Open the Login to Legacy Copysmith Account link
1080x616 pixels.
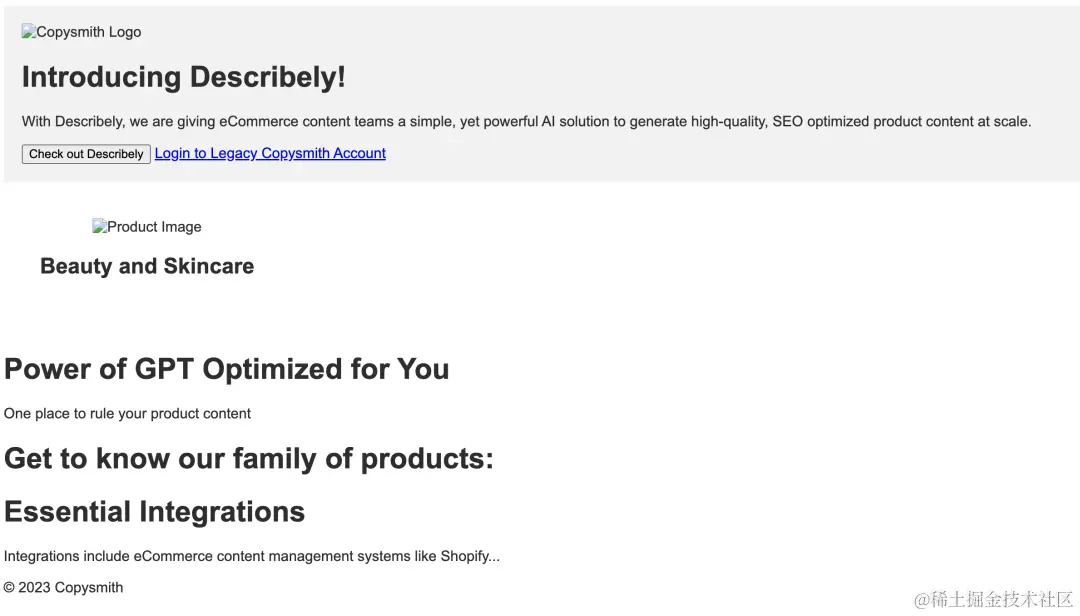click(x=270, y=153)
